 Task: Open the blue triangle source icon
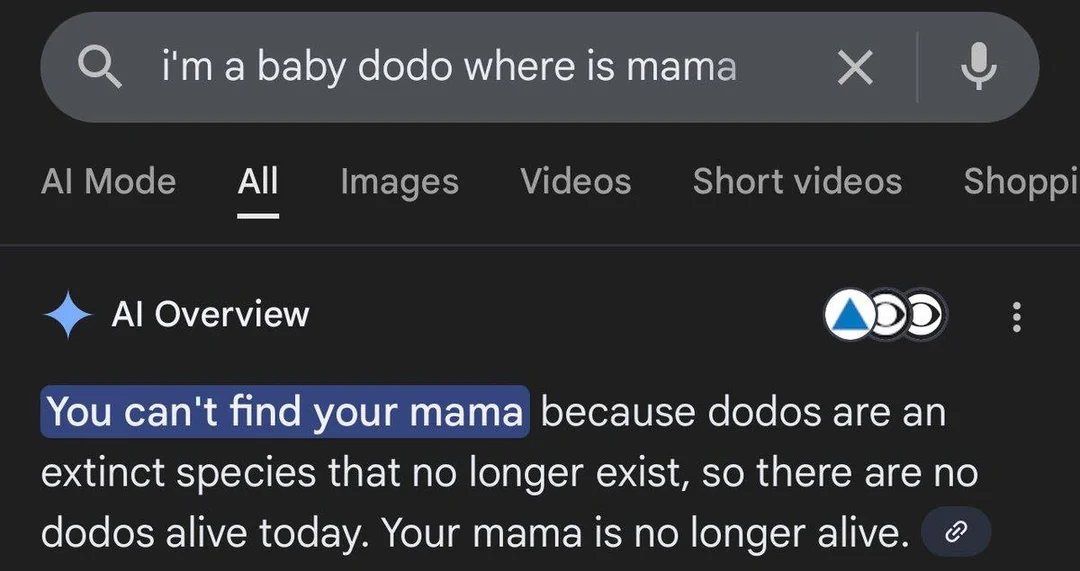(849, 316)
